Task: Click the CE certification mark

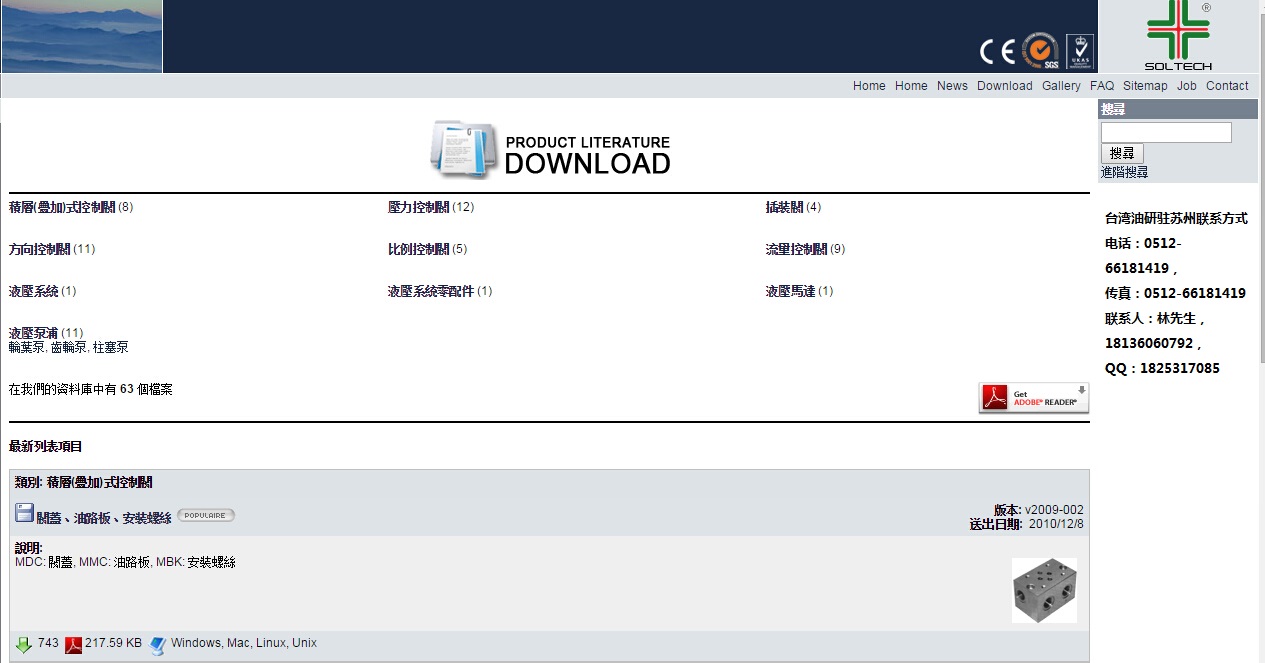Action: point(997,52)
